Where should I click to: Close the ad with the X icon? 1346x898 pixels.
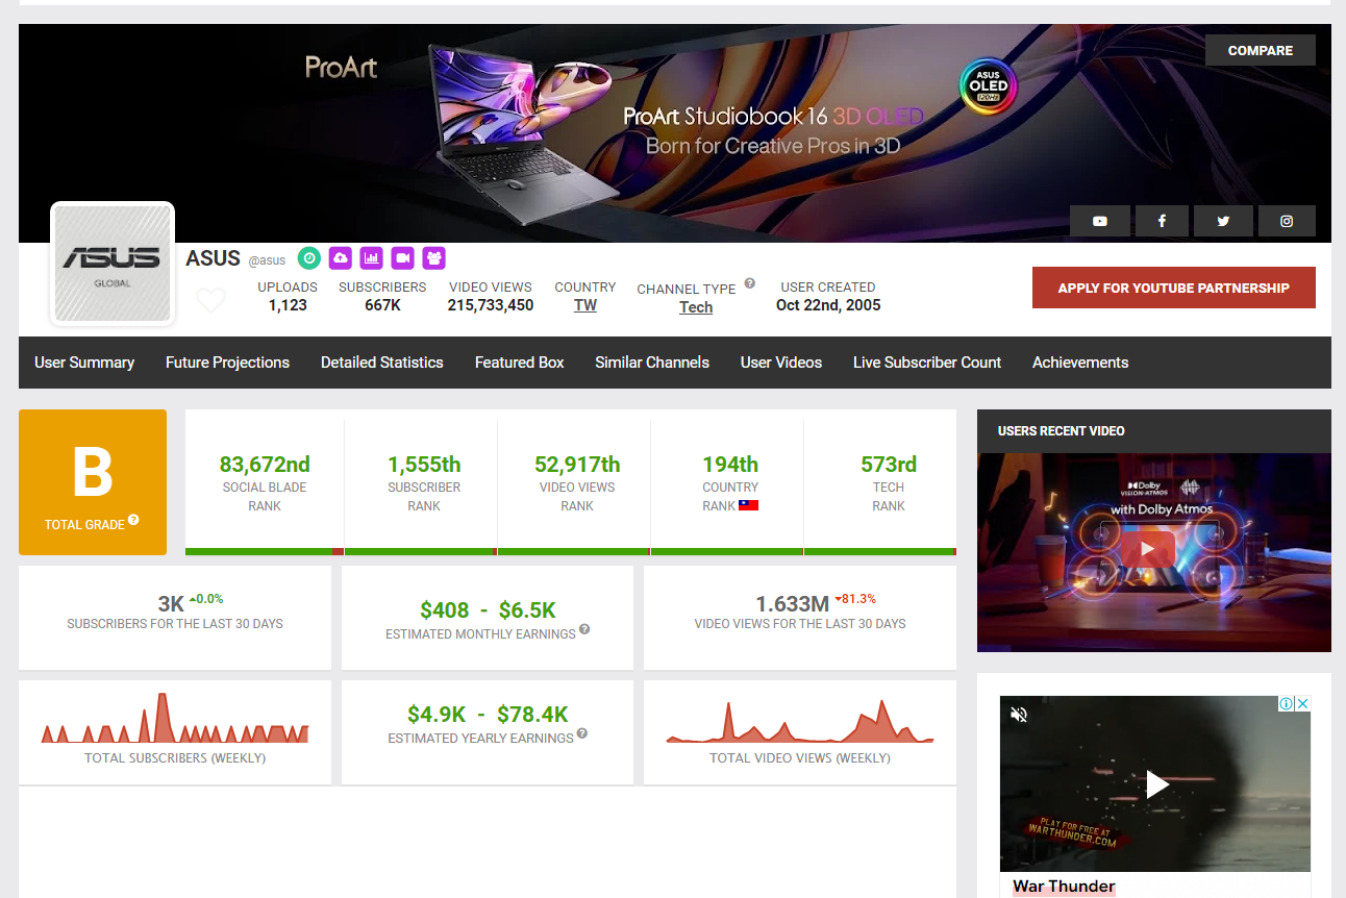pos(1303,704)
